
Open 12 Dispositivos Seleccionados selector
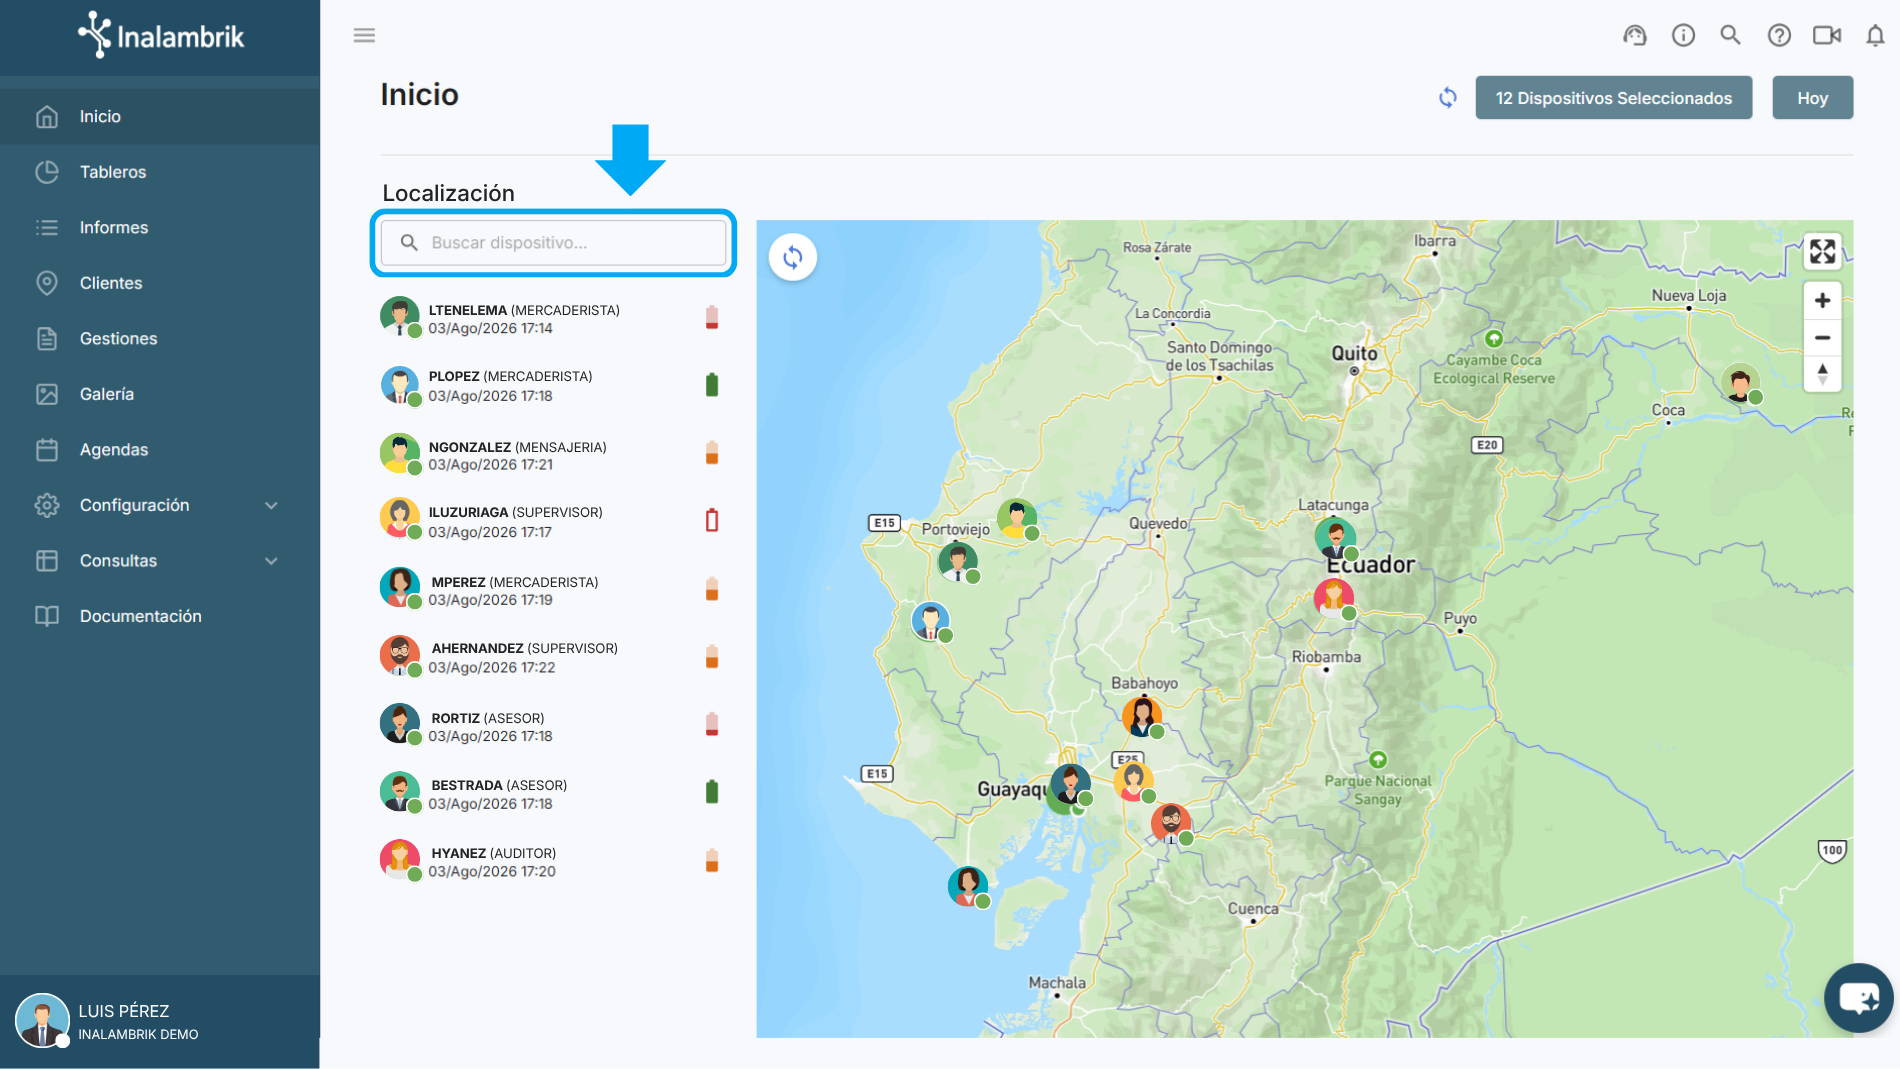pos(1613,98)
